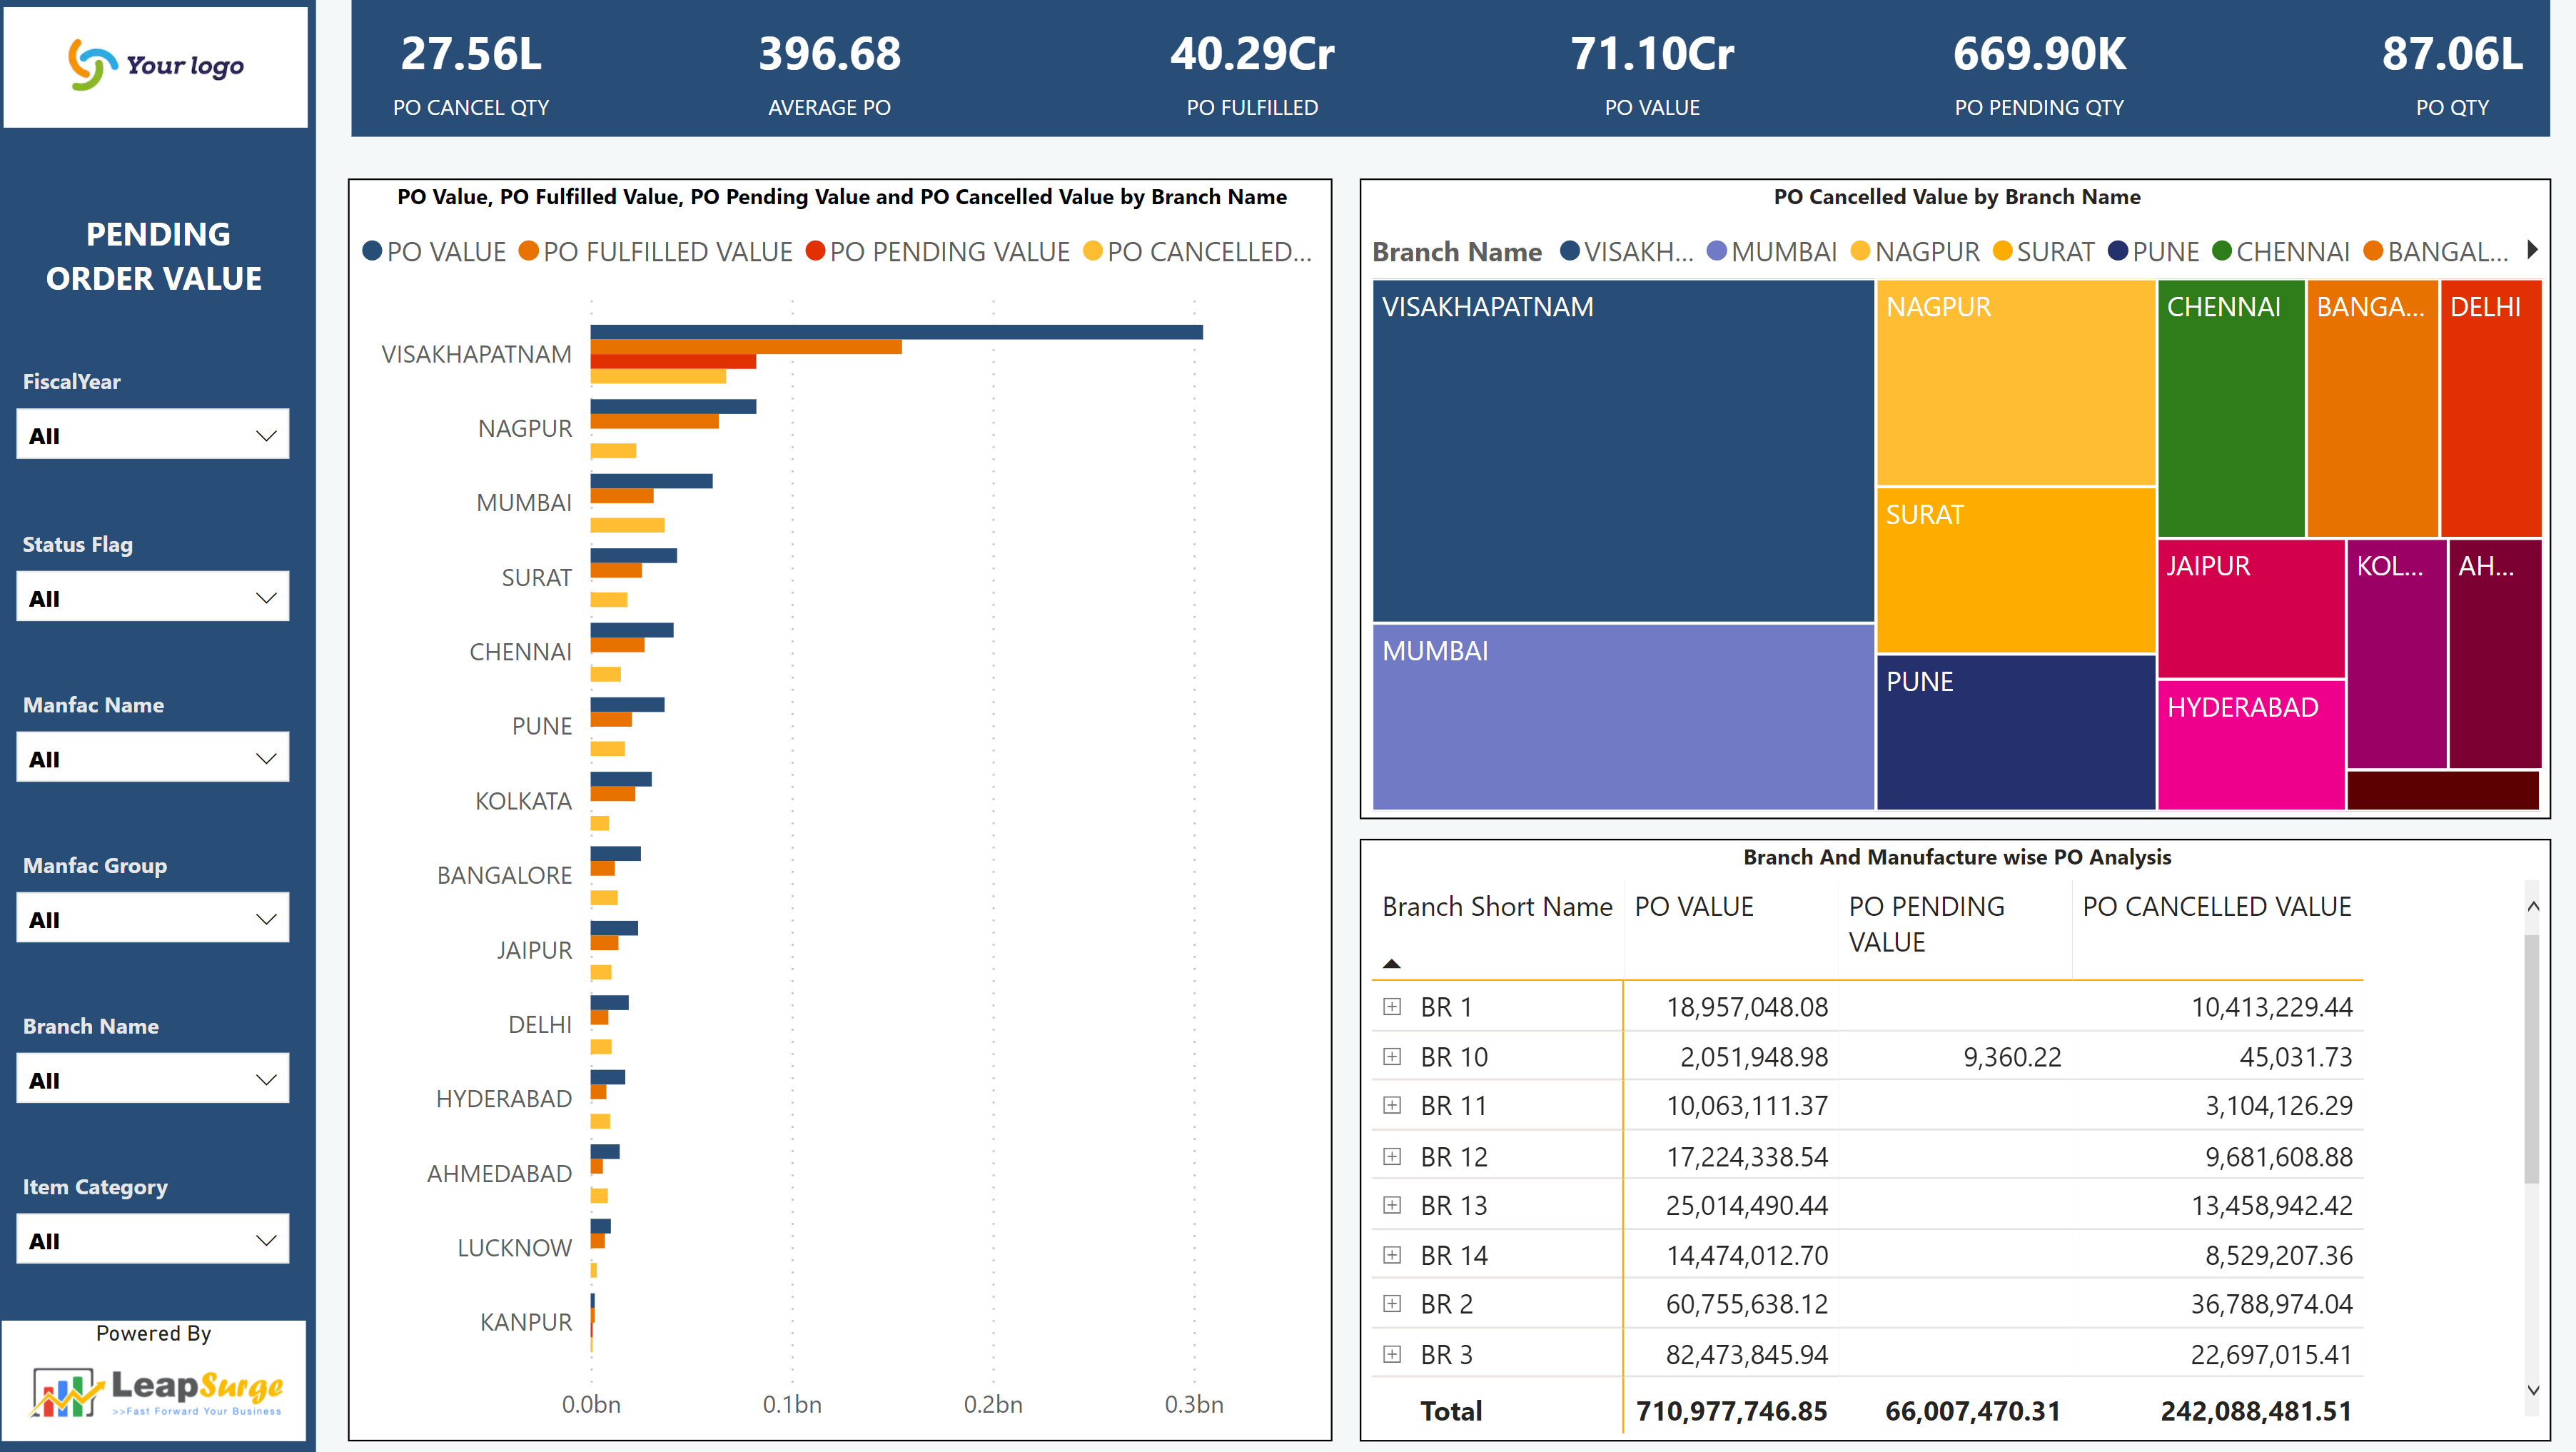Click the PO PENDING VALUE legend swatch
2576x1452 pixels.
coord(815,252)
